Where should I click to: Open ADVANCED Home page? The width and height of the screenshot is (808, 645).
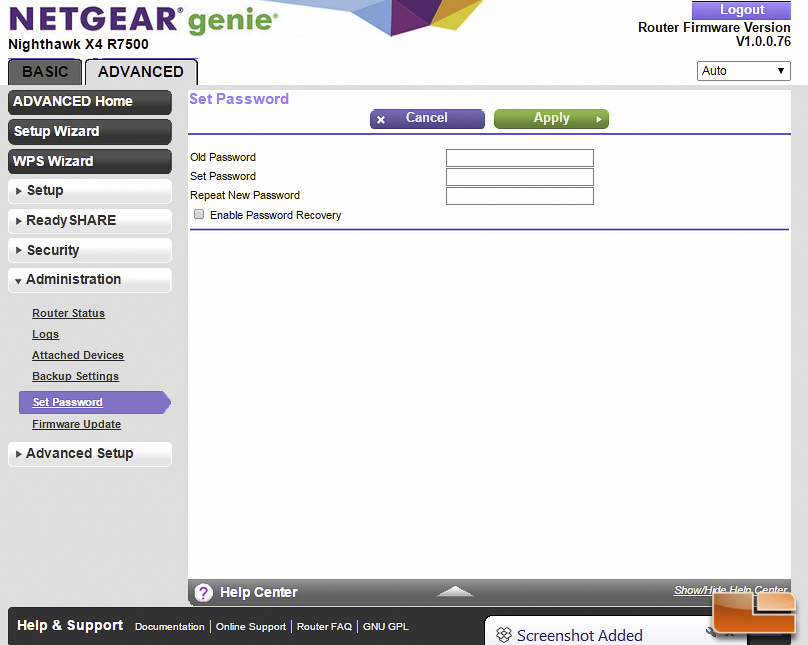click(x=90, y=102)
